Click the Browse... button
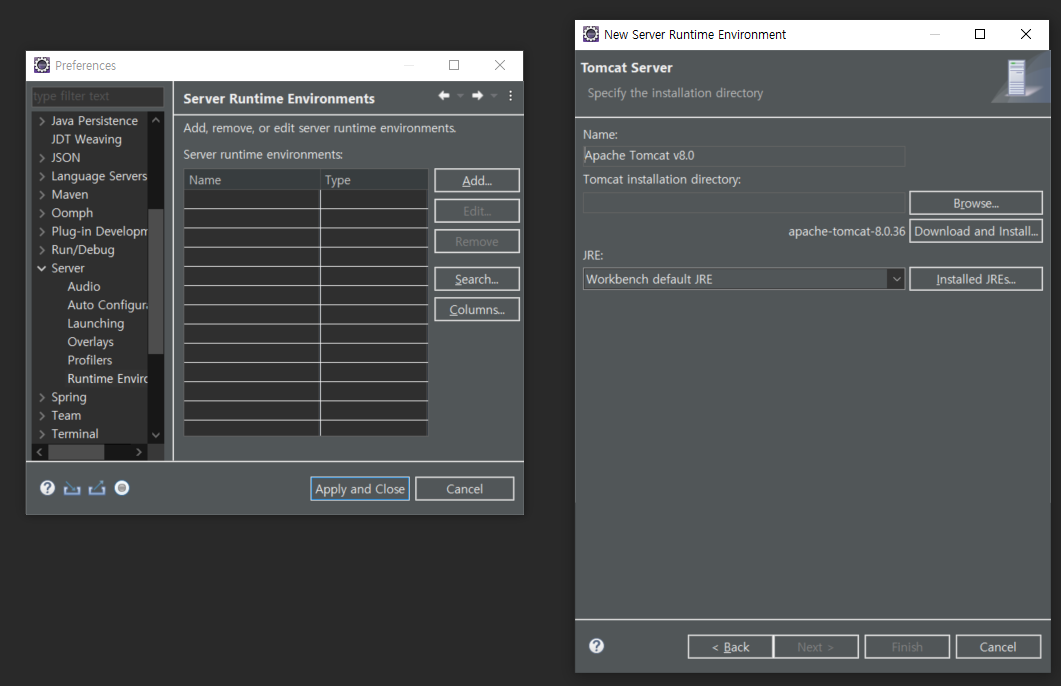This screenshot has height=686, width=1061. click(x=976, y=203)
